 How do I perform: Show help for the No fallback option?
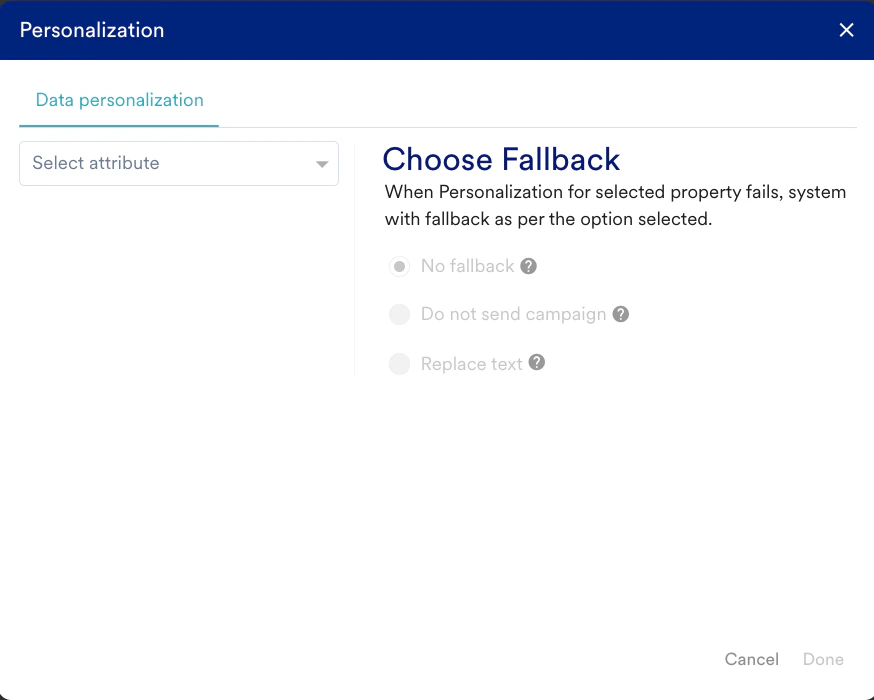tap(529, 266)
